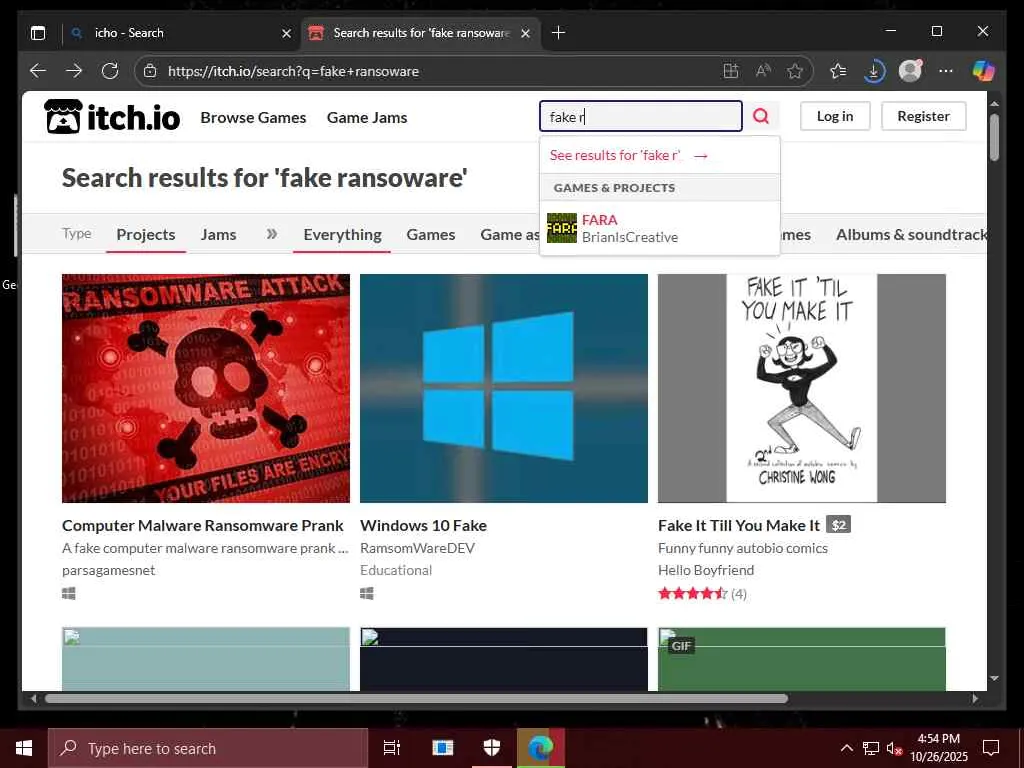Click the page vertical scrollbar thumb
Viewport: 1024px width, 768px height.
coord(994,137)
